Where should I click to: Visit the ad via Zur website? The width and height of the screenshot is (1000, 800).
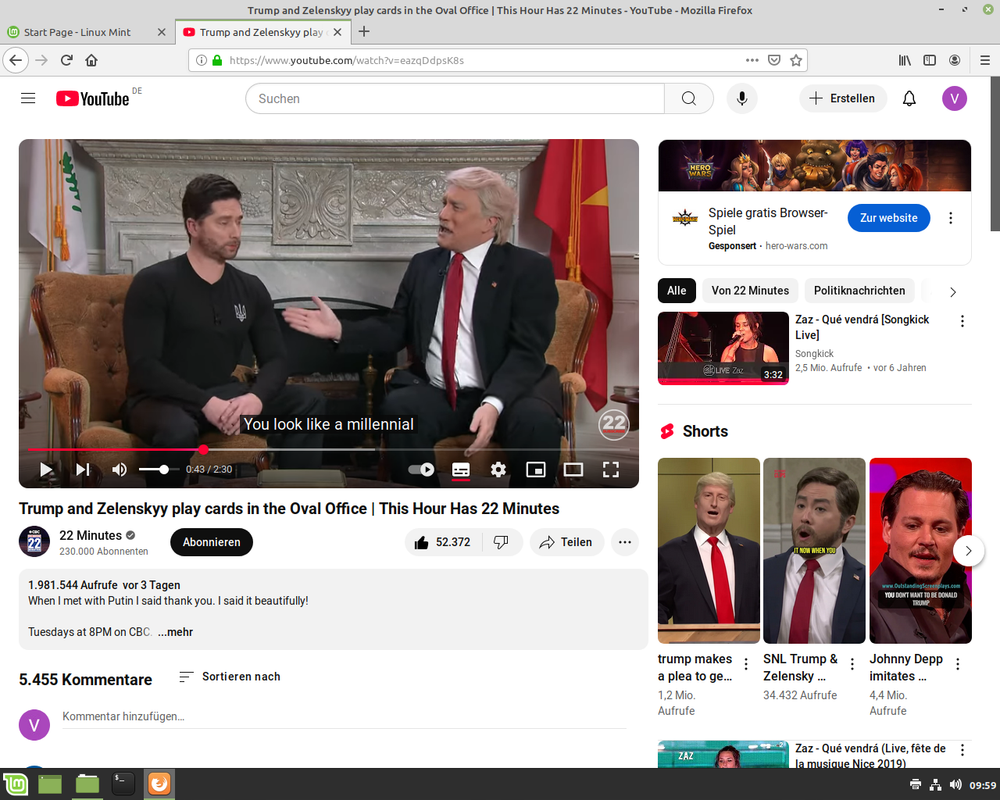(x=888, y=218)
